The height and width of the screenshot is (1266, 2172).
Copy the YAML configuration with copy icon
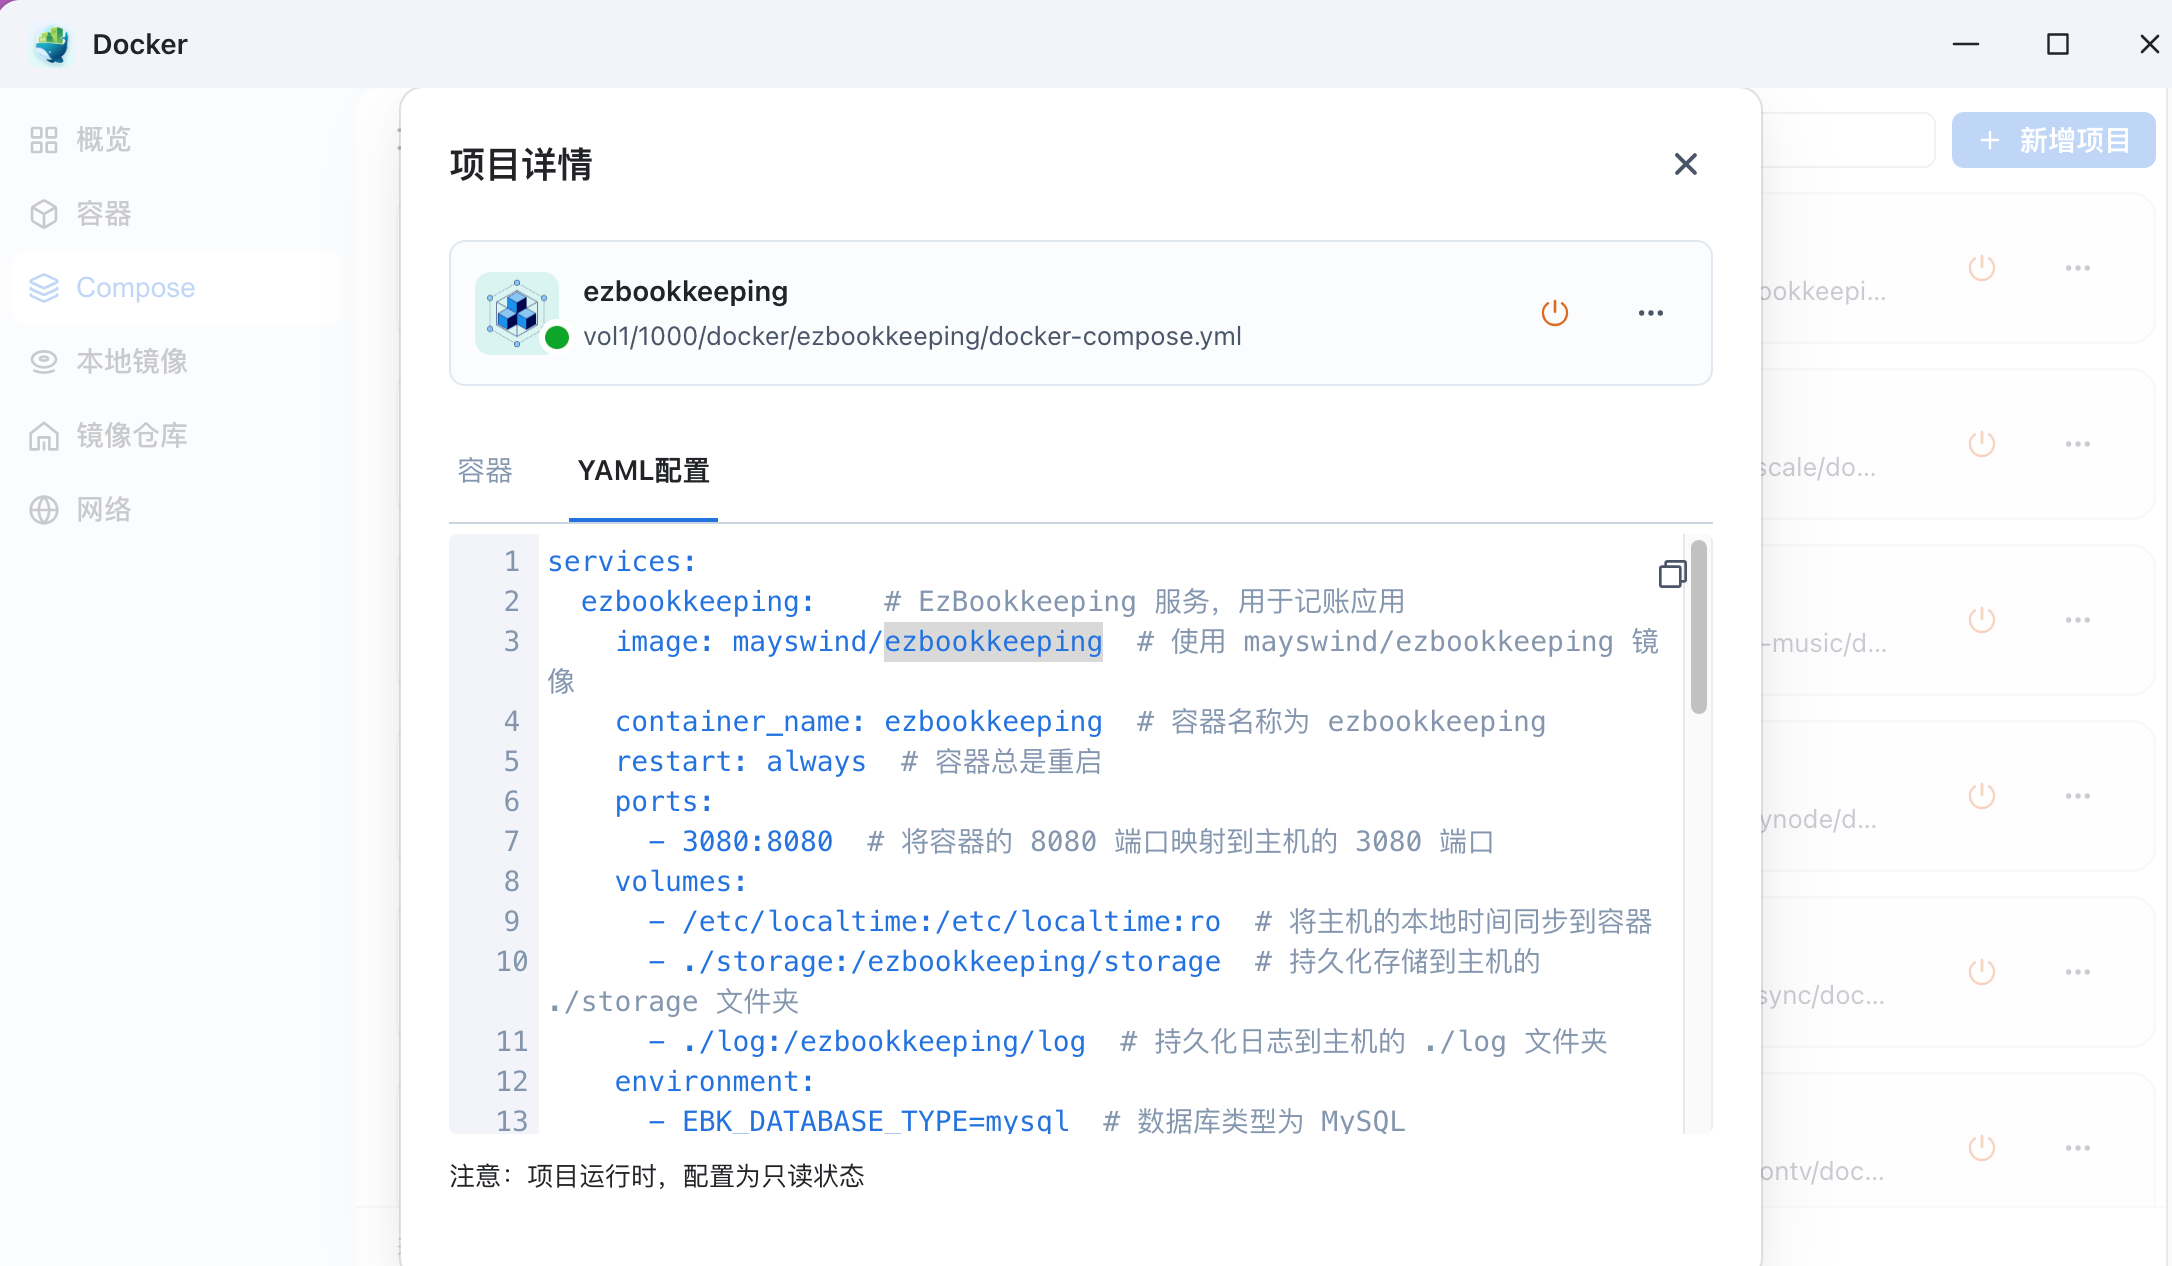click(x=1672, y=574)
